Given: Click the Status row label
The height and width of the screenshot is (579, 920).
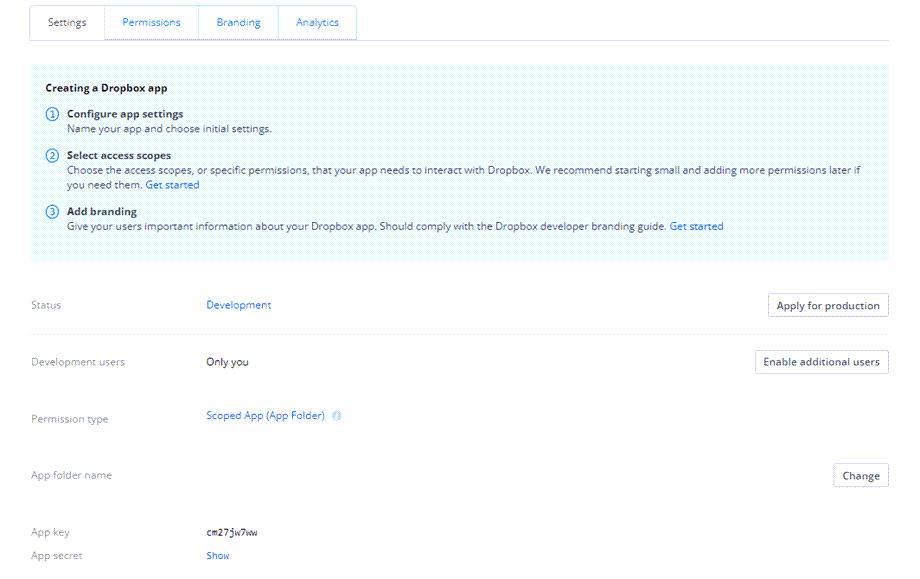Looking at the screenshot, I should [x=44, y=304].
